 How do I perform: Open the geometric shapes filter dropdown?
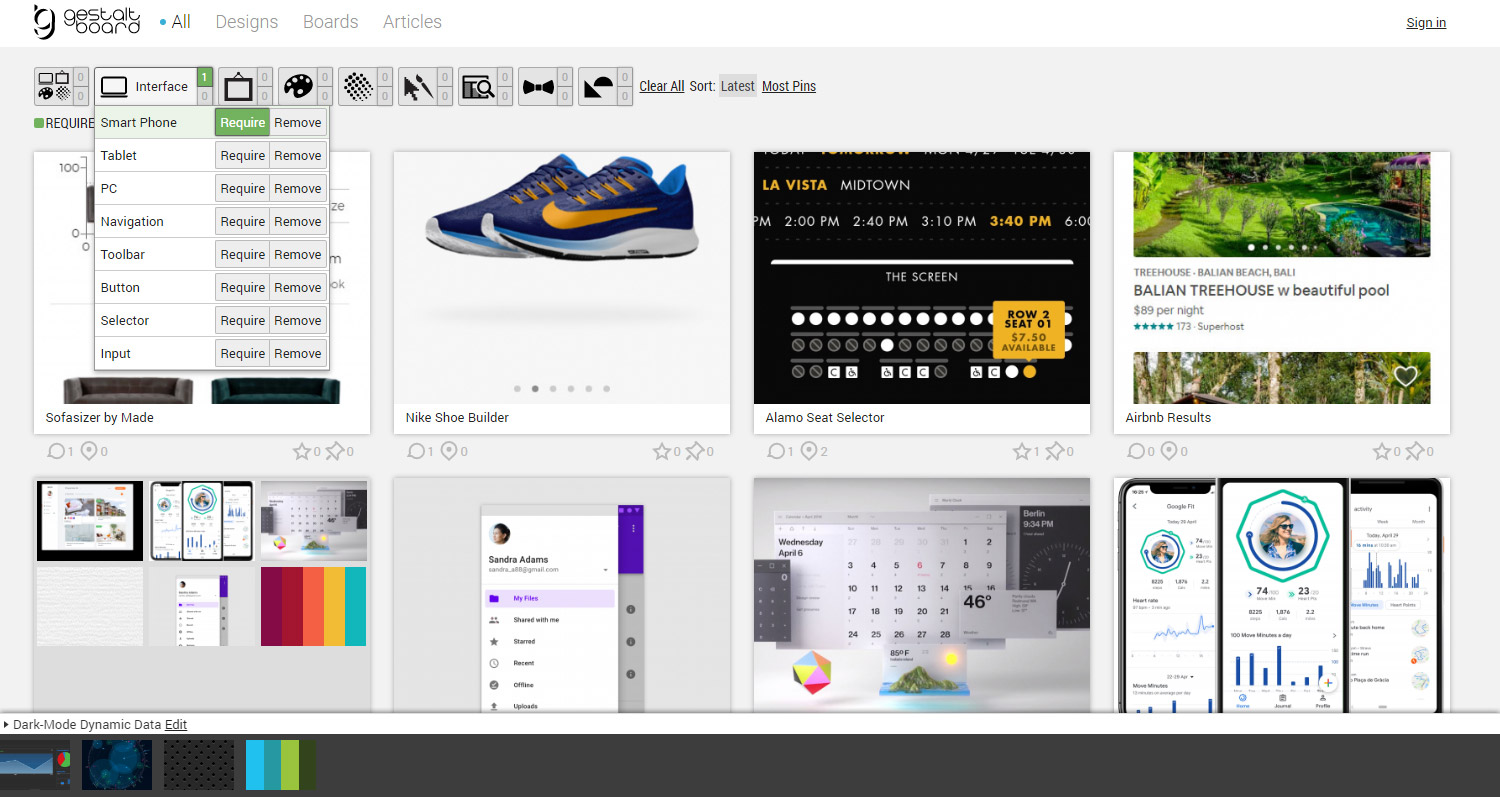598,86
